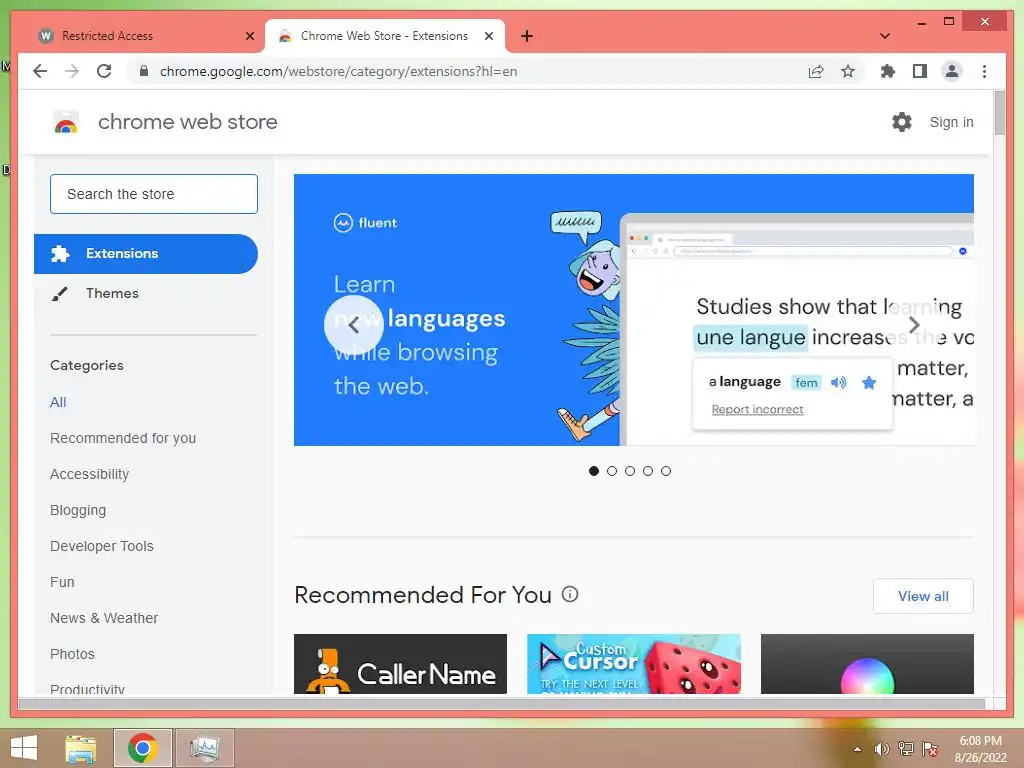
Task: Open the fluent language banner
Action: point(633,310)
